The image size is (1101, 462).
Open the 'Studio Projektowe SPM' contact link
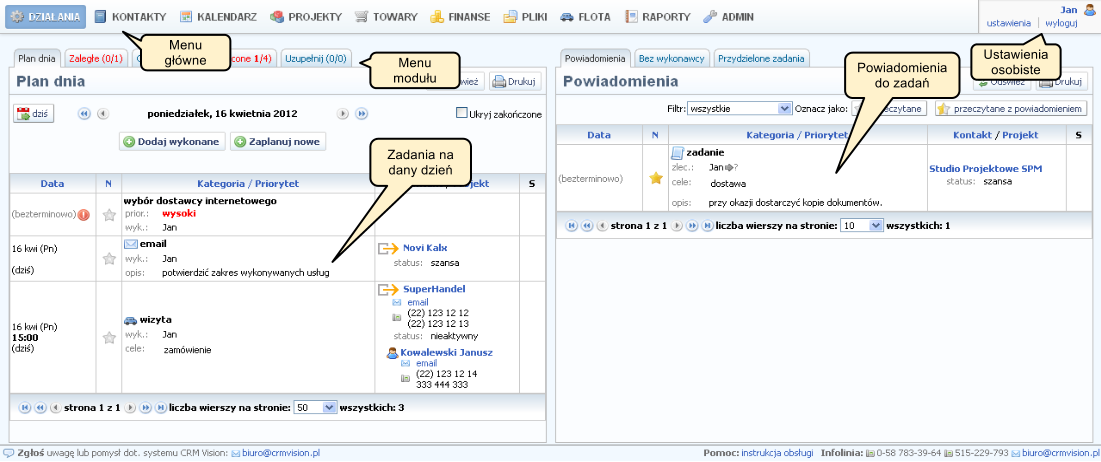click(985, 169)
